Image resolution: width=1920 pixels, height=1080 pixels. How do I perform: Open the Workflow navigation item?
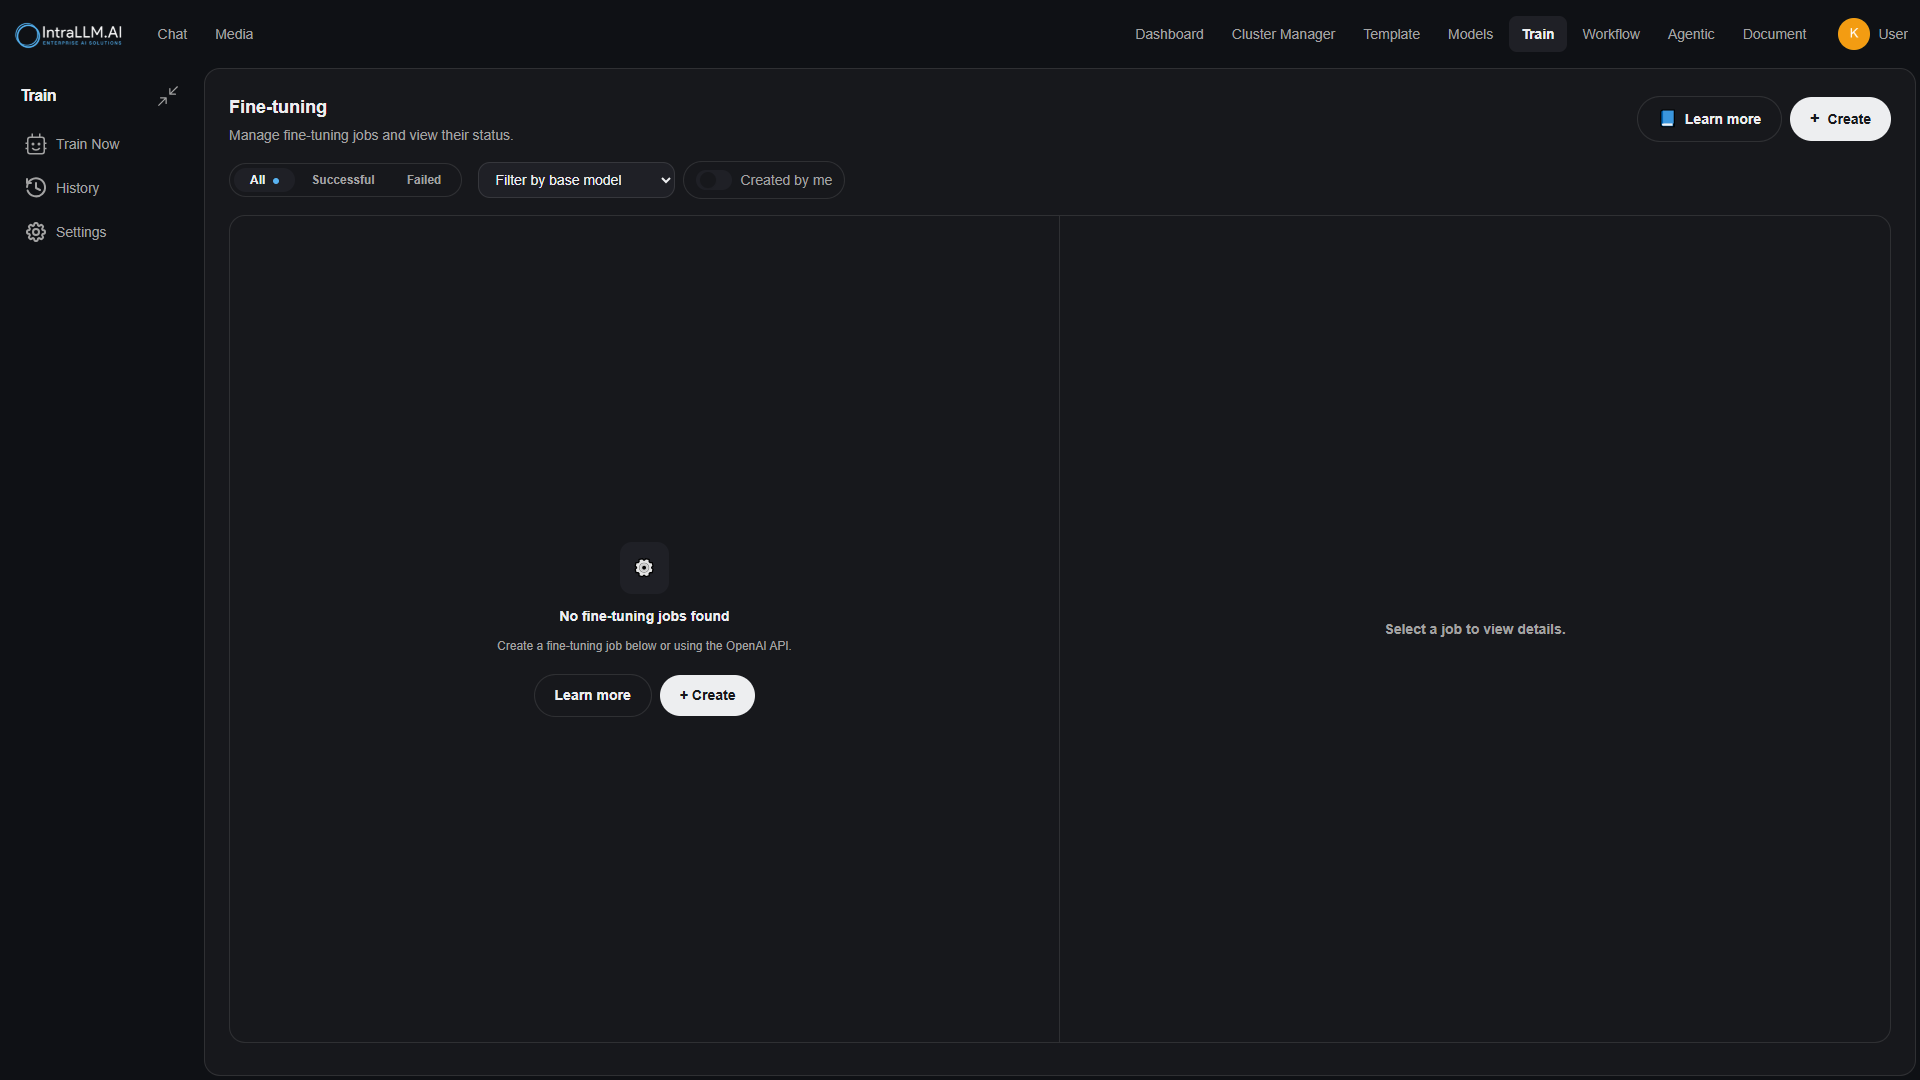coord(1611,34)
